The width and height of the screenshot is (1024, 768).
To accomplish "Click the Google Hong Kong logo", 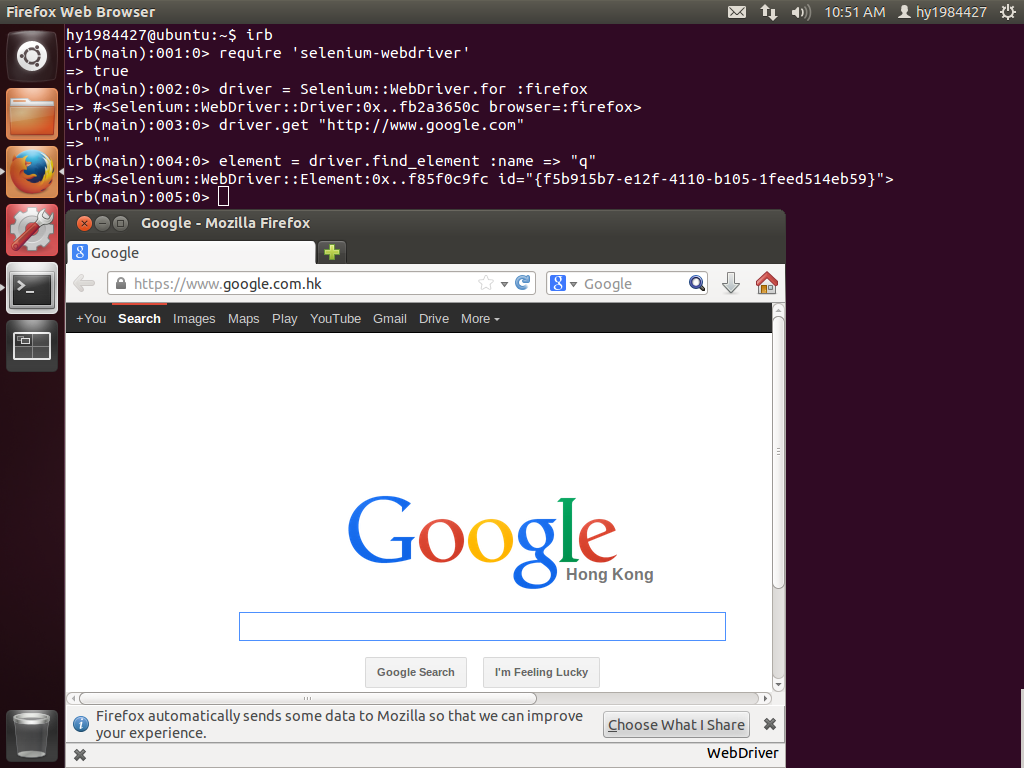I will coord(500,541).
